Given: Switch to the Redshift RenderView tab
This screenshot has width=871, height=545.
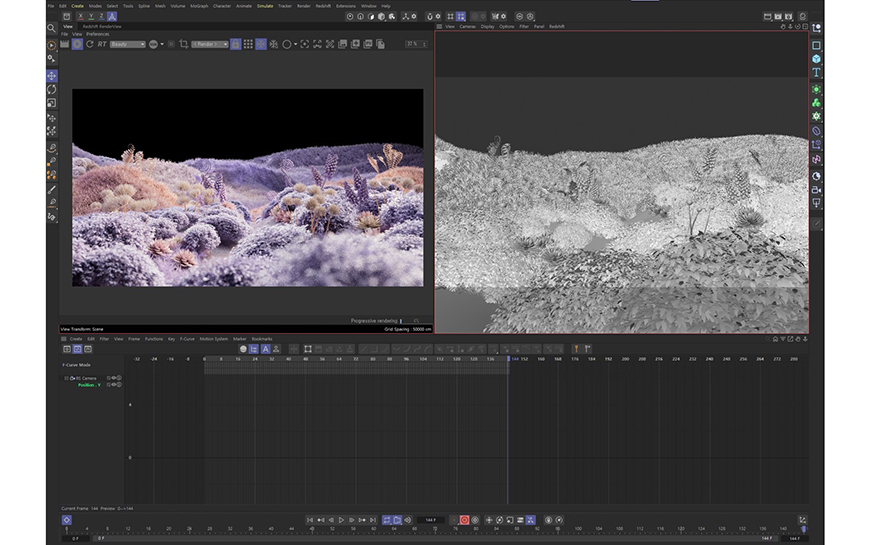Looking at the screenshot, I should click(x=101, y=27).
